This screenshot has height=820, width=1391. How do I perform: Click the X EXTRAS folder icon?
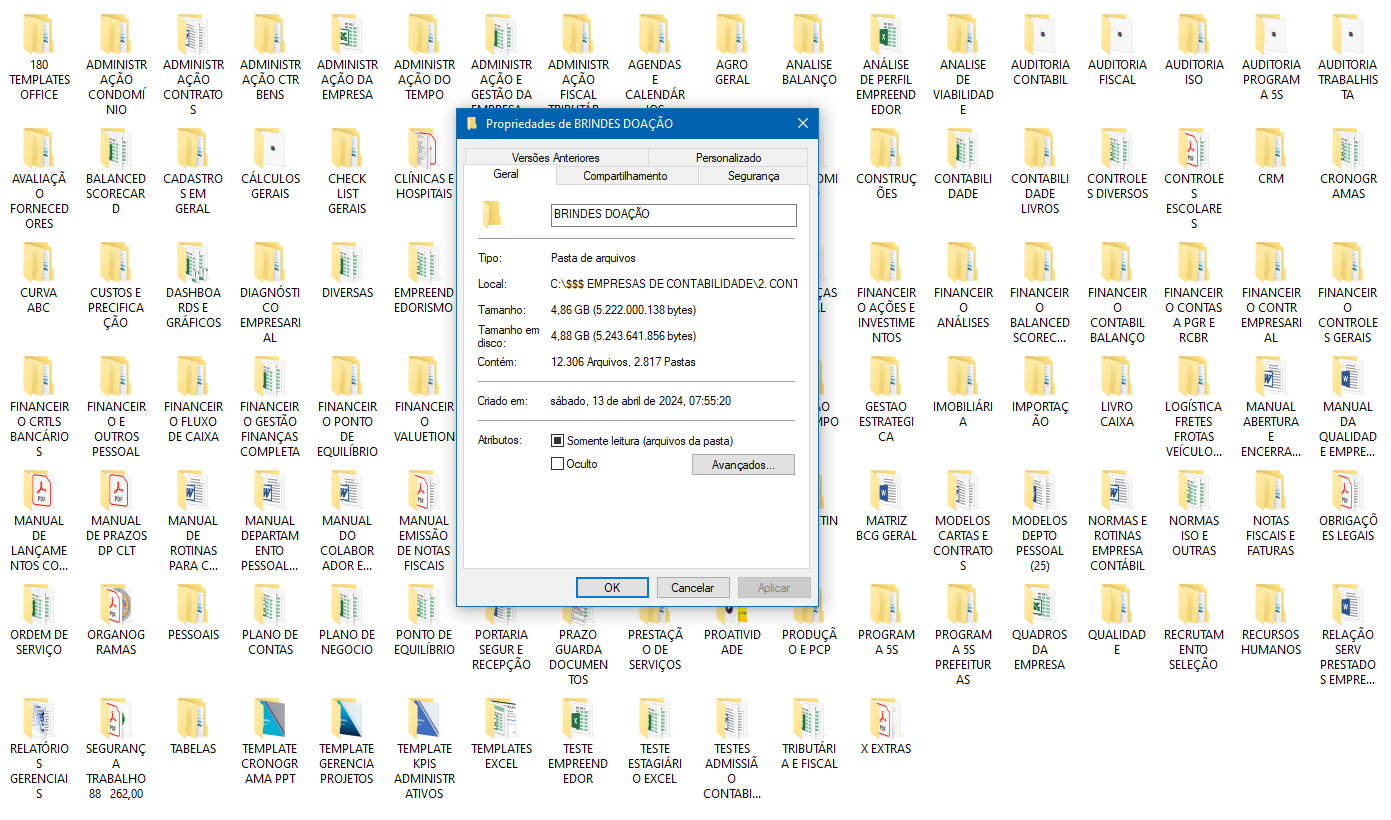coord(886,719)
